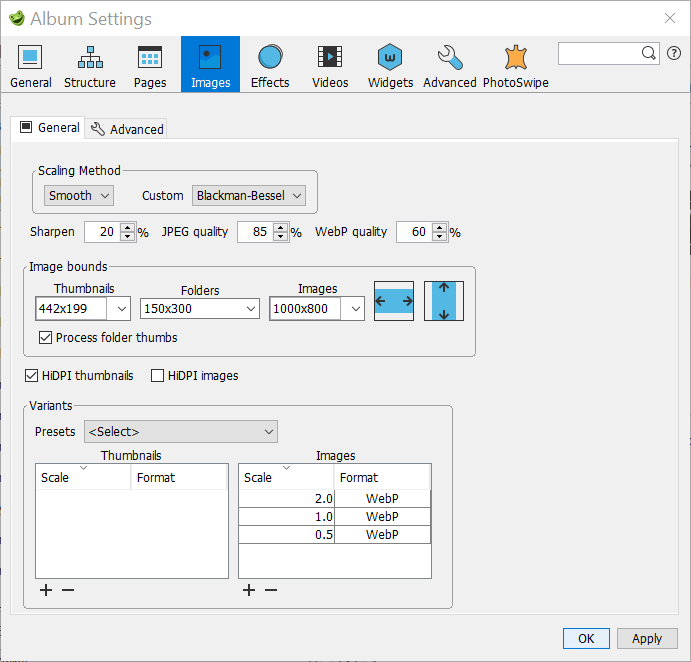
Task: Expand the Blackman-Bessel custom dropdown
Action: (x=248, y=196)
